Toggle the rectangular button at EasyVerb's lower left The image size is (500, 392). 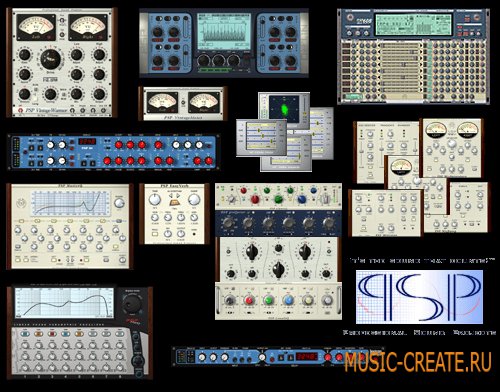[x=155, y=234]
